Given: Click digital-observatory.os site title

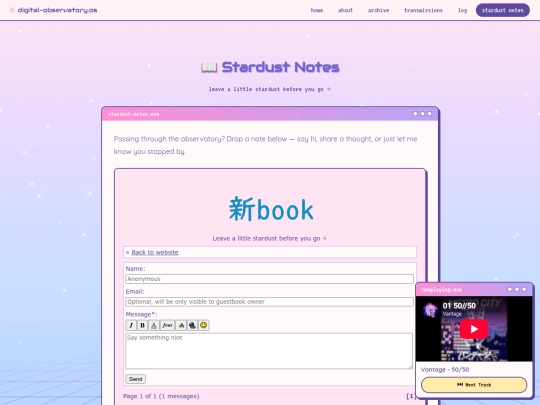Looking at the screenshot, I should click(x=57, y=10).
